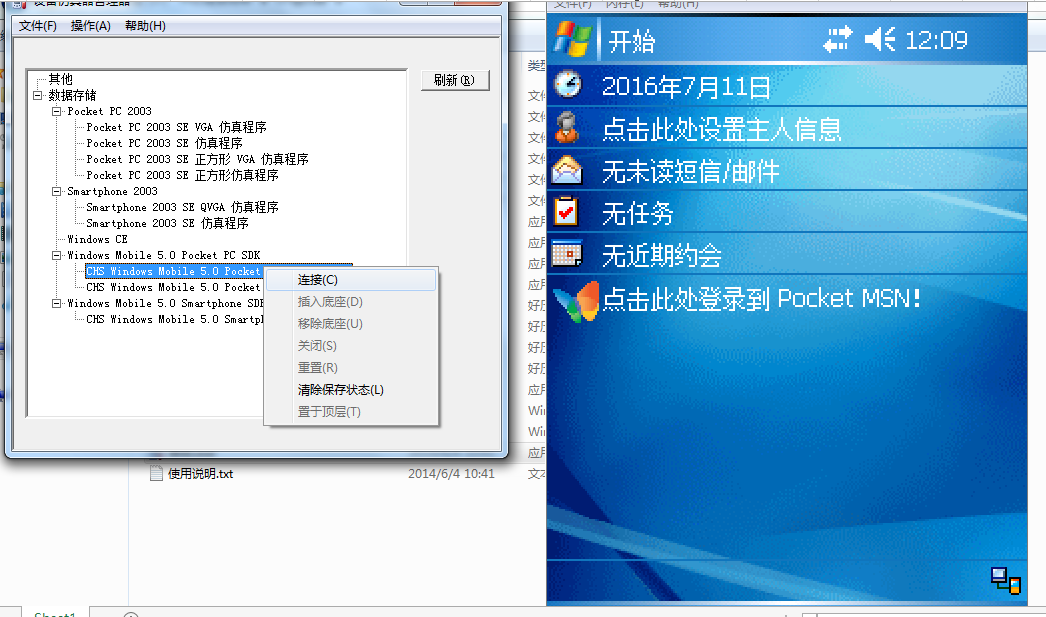Collapse the Smartphone 2003 node

click(x=57, y=191)
